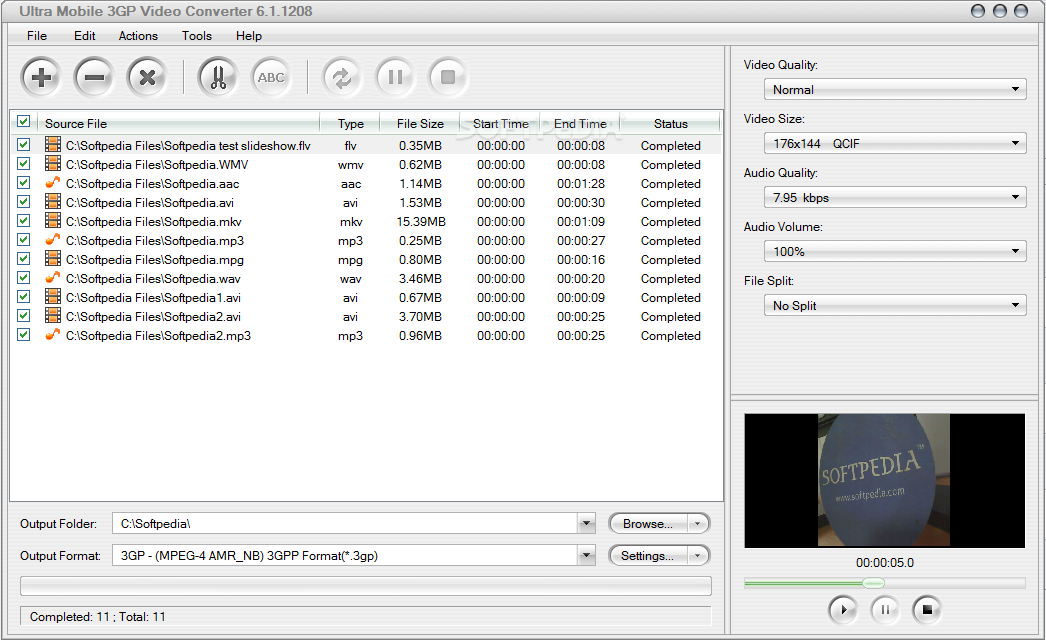The height and width of the screenshot is (640, 1046).
Task: Click film icon of Softpedia2.avi
Action: [x=53, y=316]
